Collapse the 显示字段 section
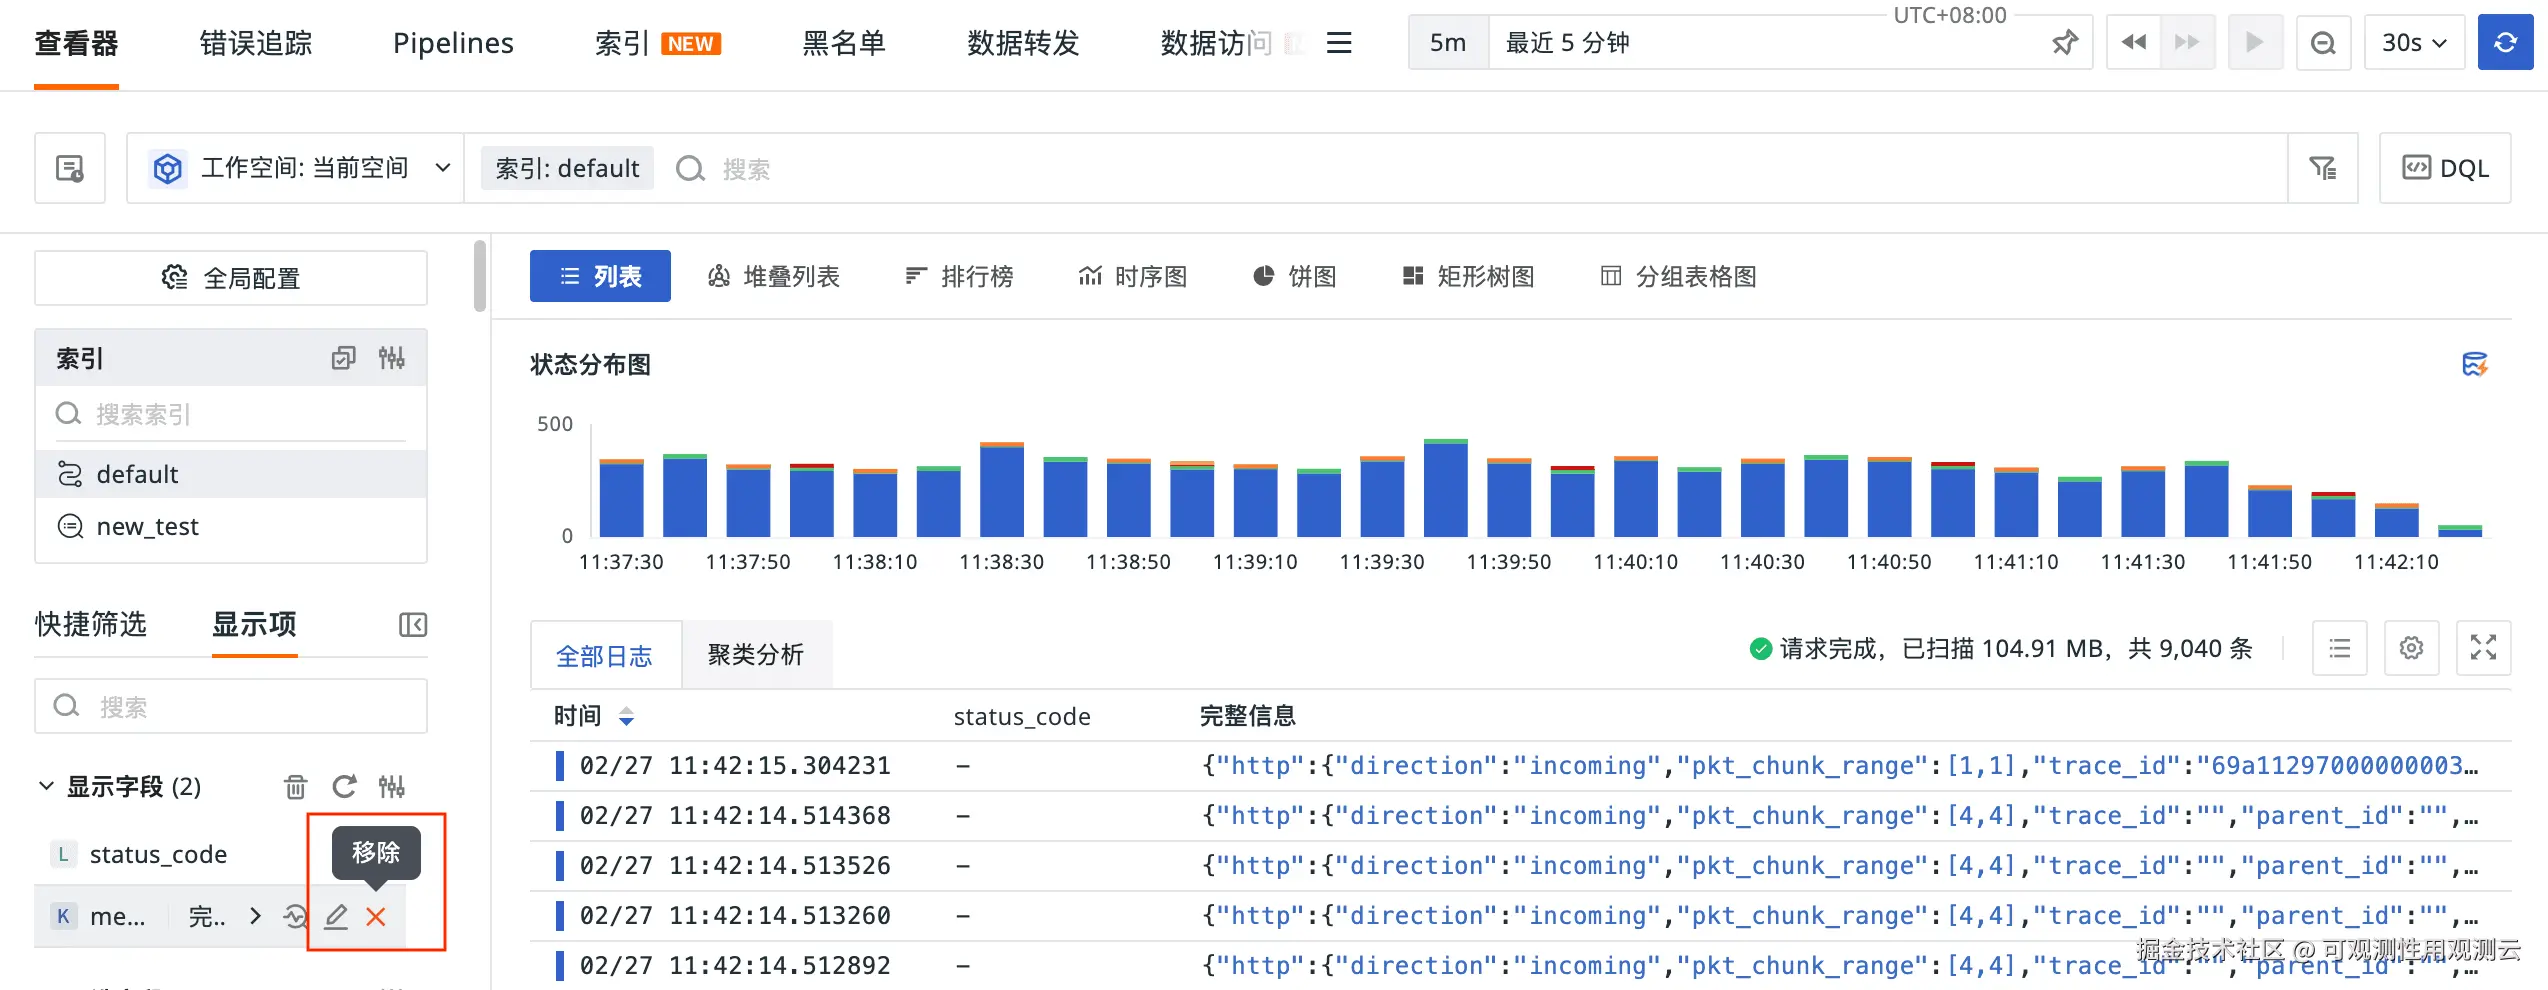Screen dimensions: 2548x990 click(46, 786)
